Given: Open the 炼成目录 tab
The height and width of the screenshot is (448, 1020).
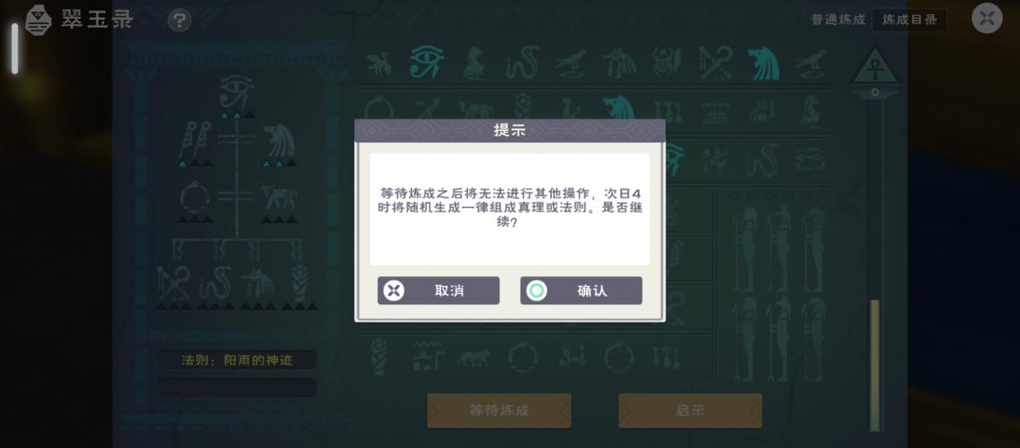Looking at the screenshot, I should [909, 20].
